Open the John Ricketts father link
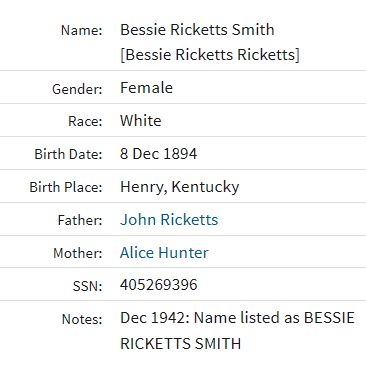Viewport: 366px width, 365px height. pyautogui.click(x=169, y=220)
